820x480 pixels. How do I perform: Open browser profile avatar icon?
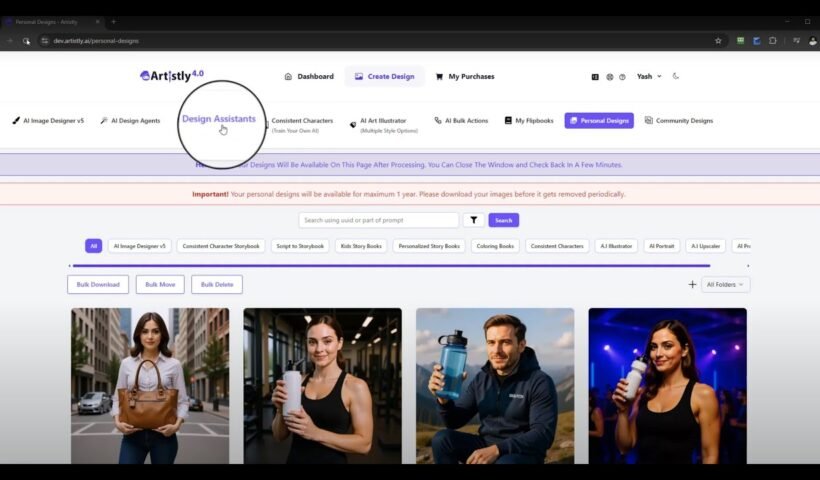[x=813, y=41]
